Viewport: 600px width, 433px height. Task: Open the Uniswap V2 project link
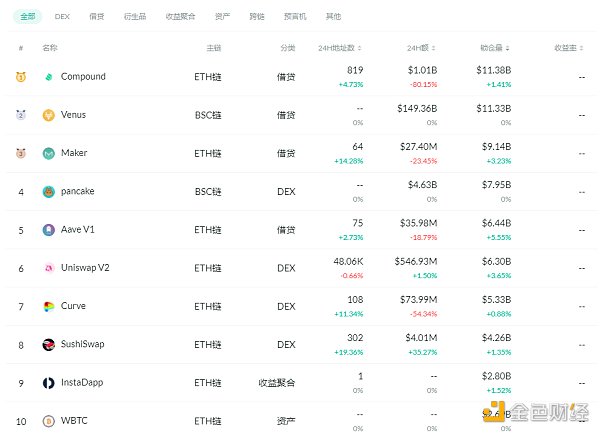click(85, 268)
